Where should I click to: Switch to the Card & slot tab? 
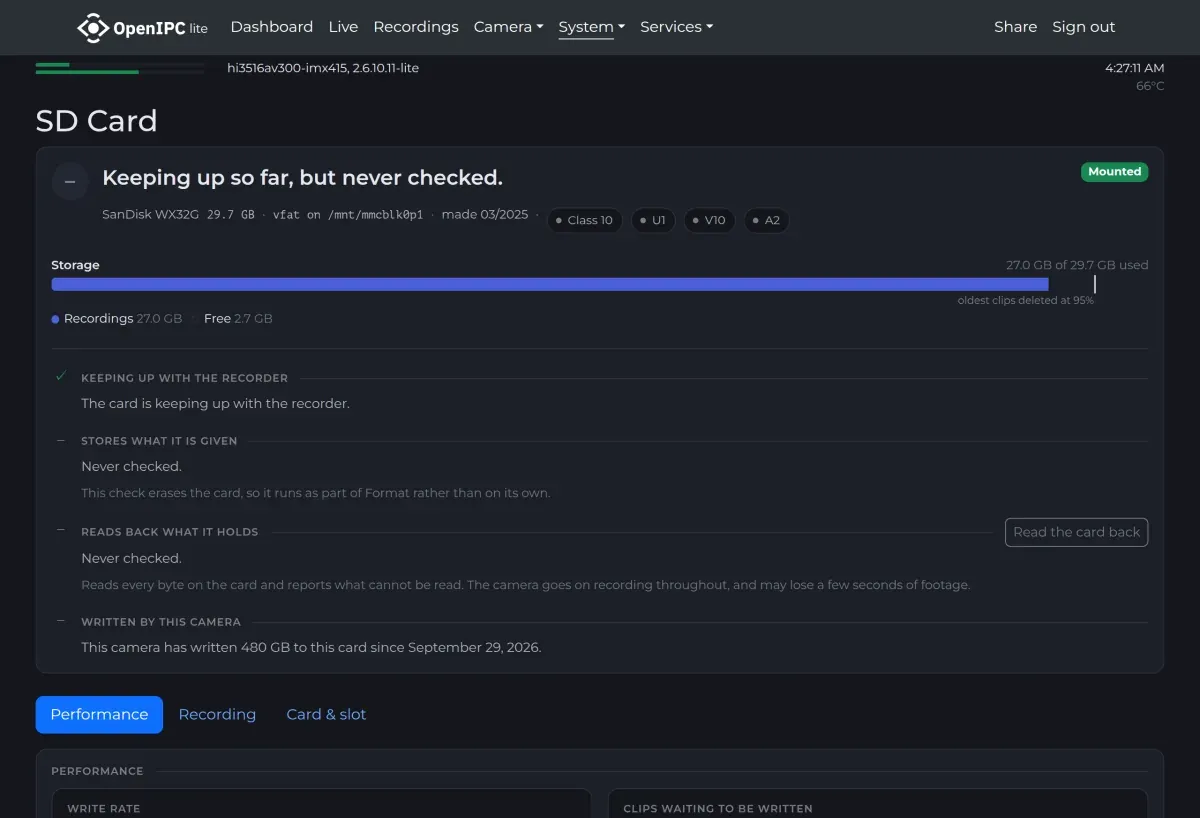(326, 714)
